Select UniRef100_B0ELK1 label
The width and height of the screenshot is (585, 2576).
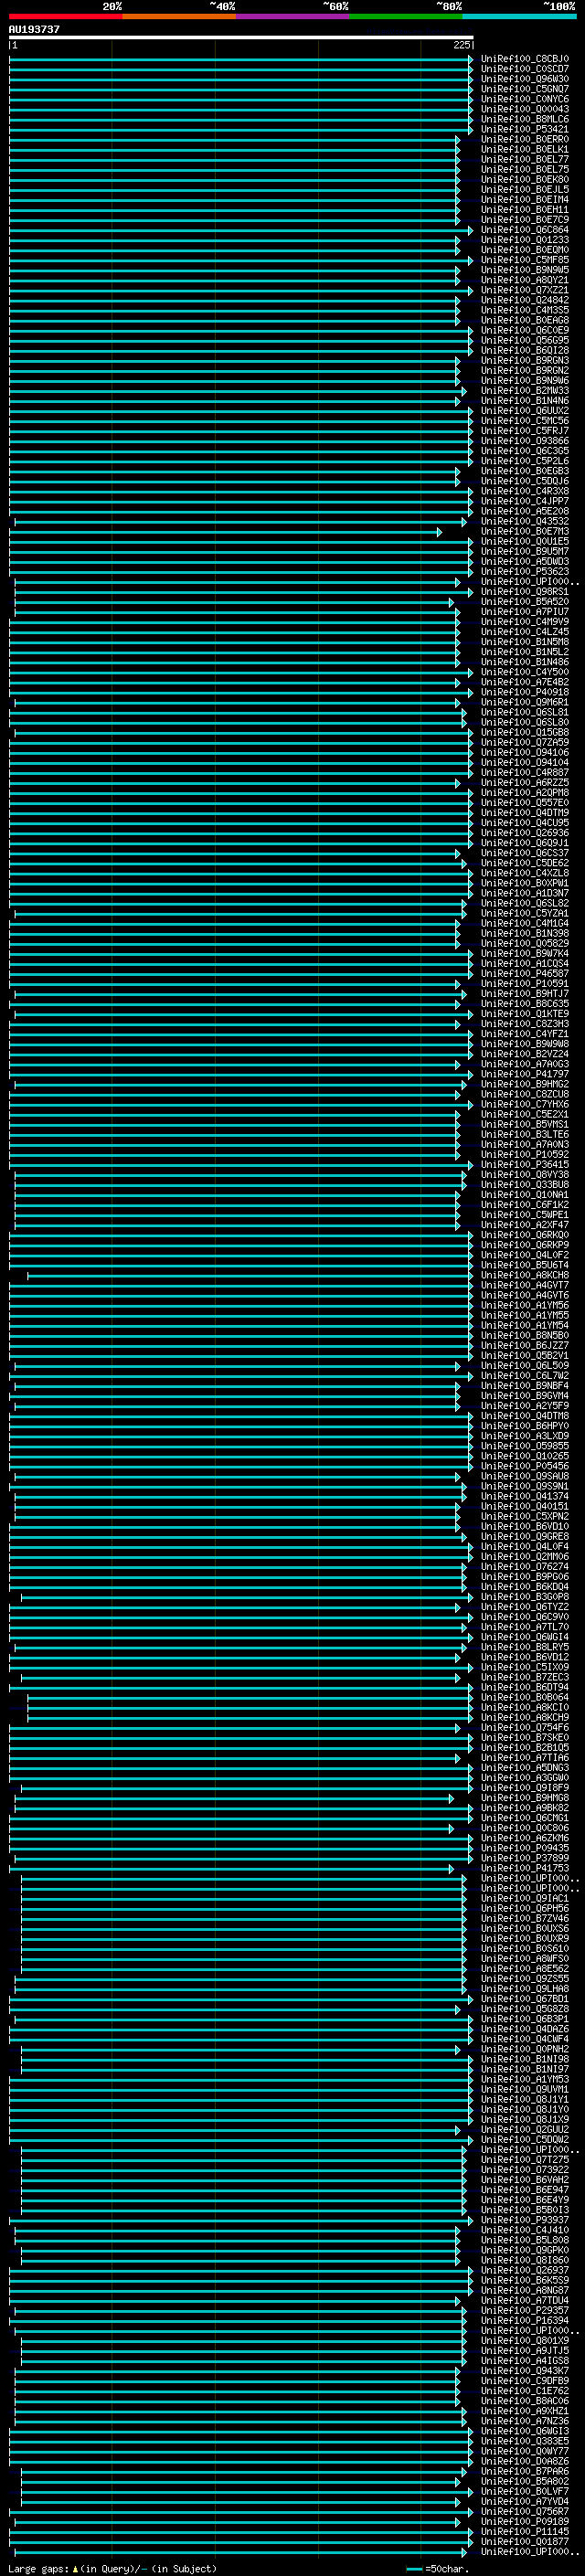coord(525,149)
